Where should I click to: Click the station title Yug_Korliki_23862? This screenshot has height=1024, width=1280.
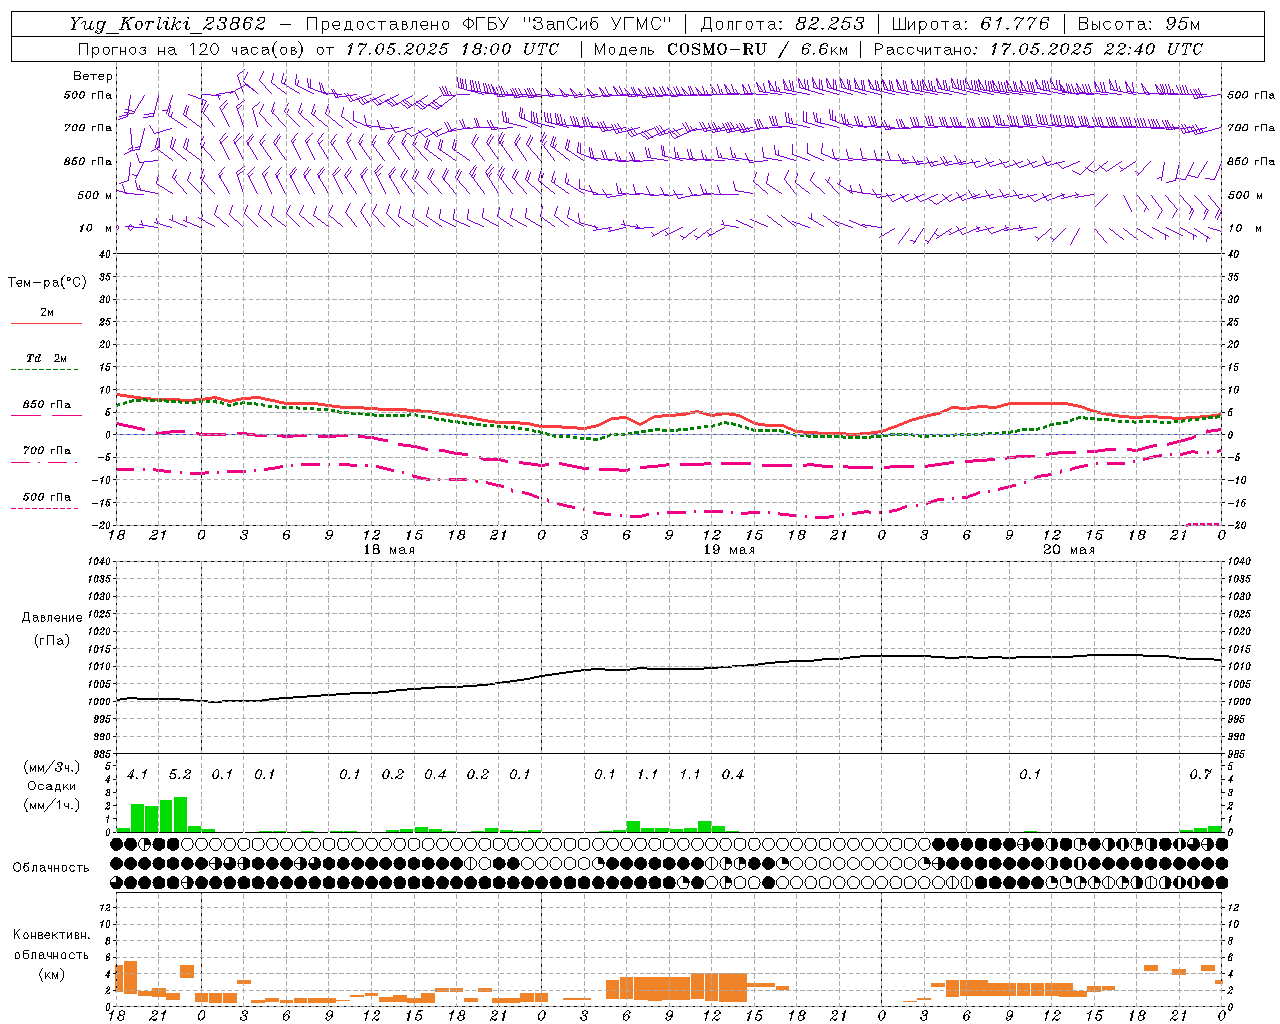(x=168, y=24)
